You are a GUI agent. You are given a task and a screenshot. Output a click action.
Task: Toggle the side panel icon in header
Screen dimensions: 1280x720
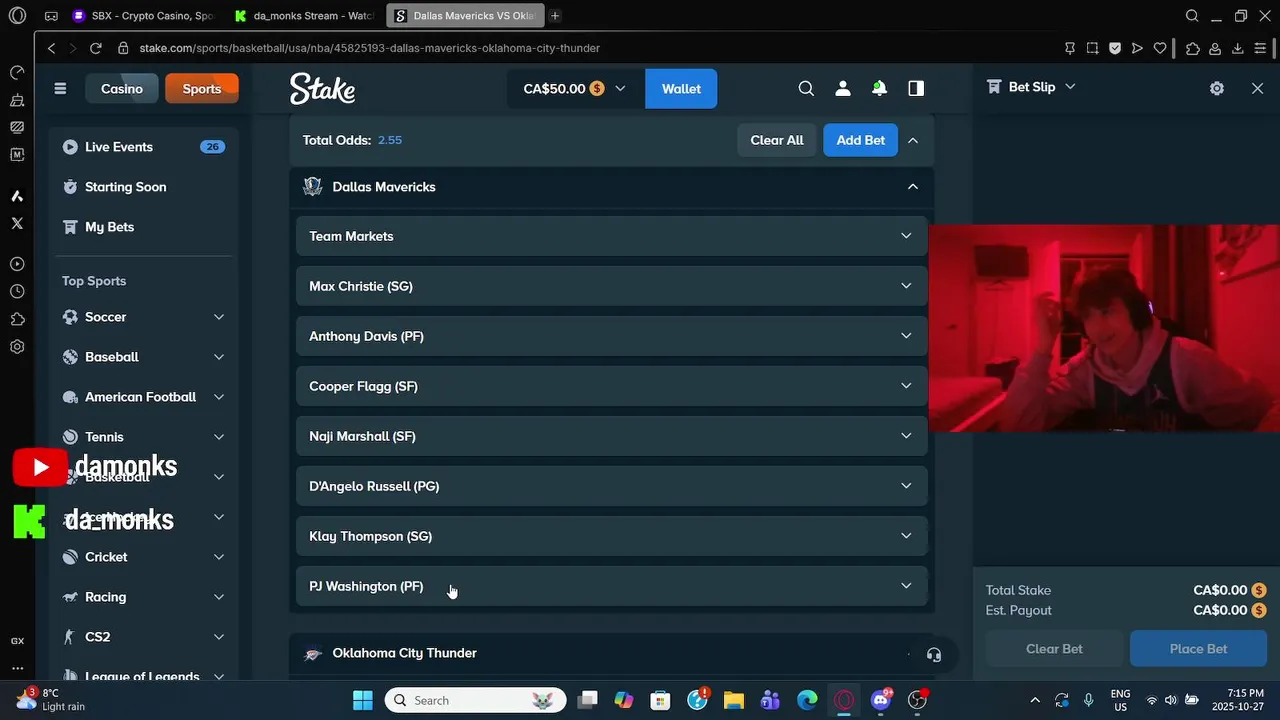(x=916, y=89)
